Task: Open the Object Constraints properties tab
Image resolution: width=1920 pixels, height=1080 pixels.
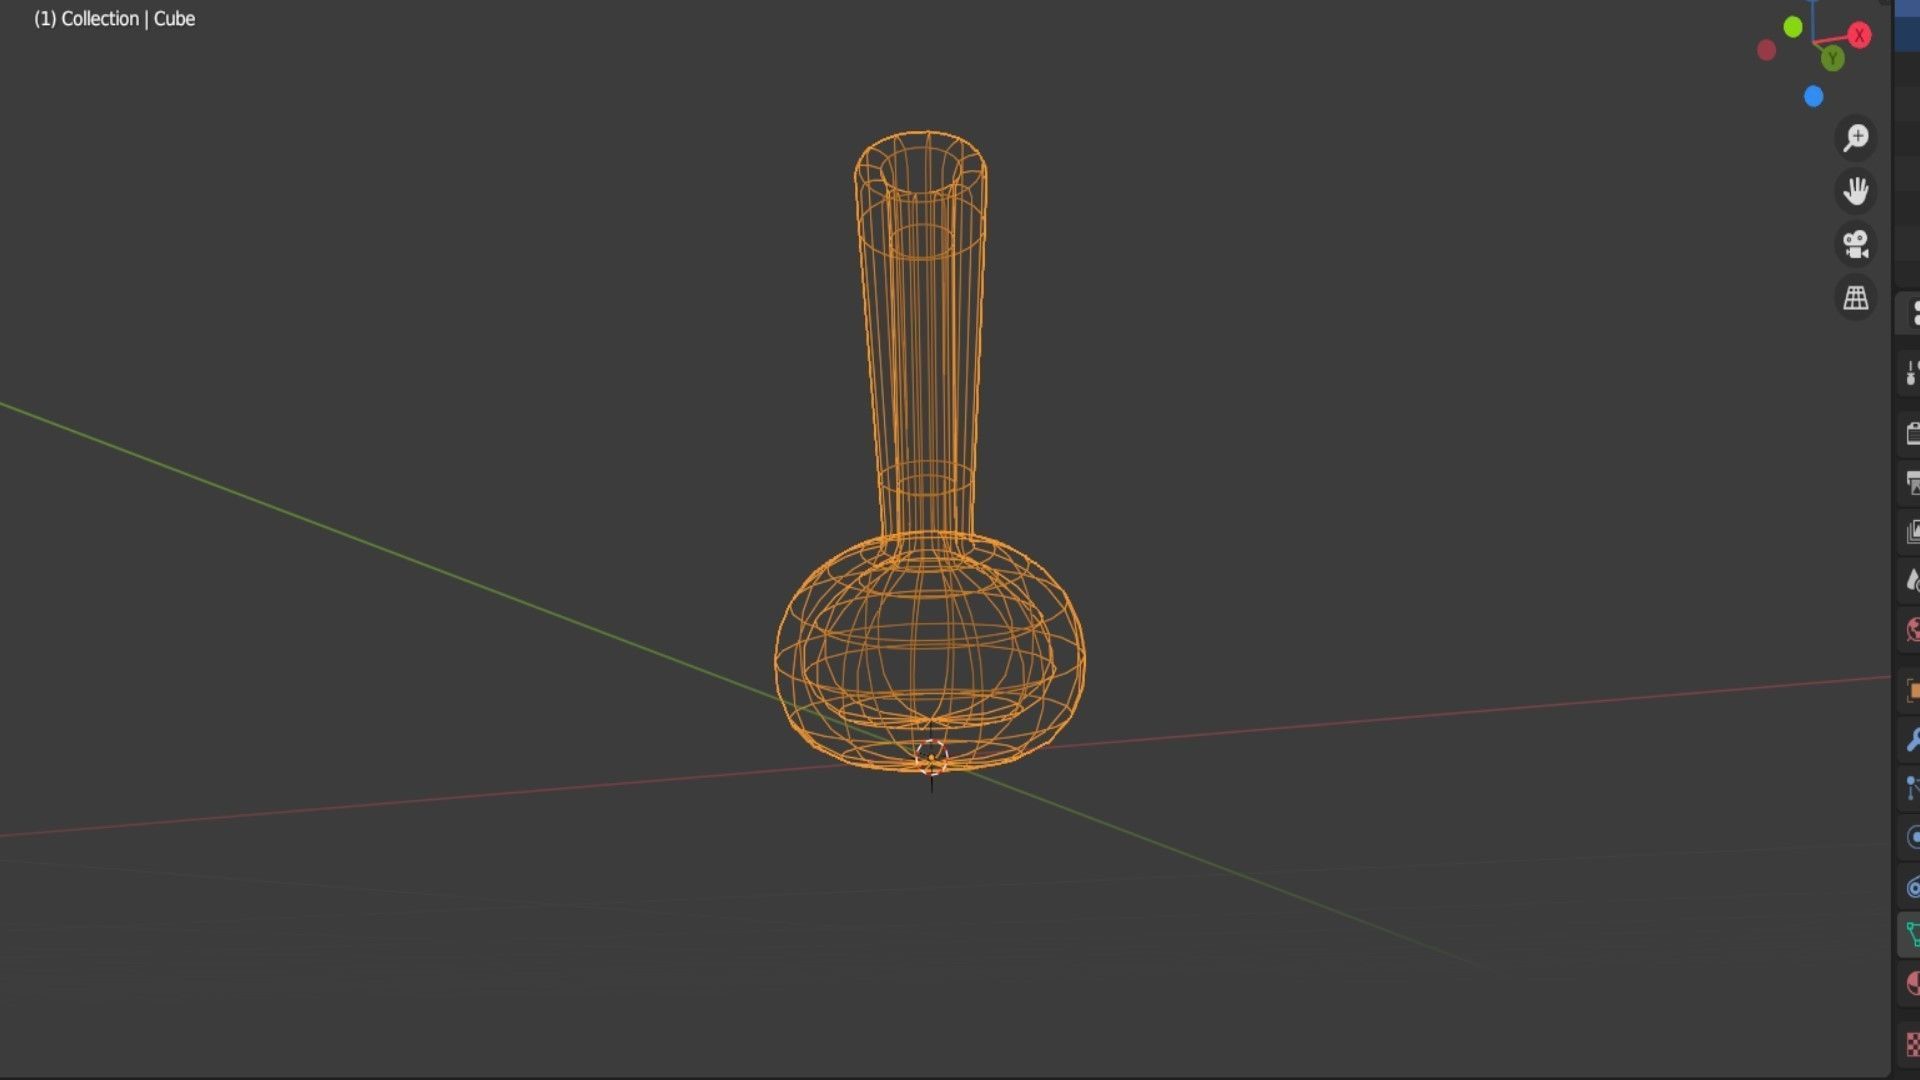Action: click(x=1911, y=887)
